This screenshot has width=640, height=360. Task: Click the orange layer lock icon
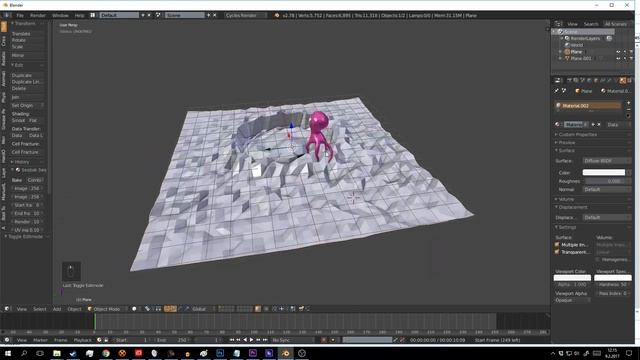pos(258,309)
